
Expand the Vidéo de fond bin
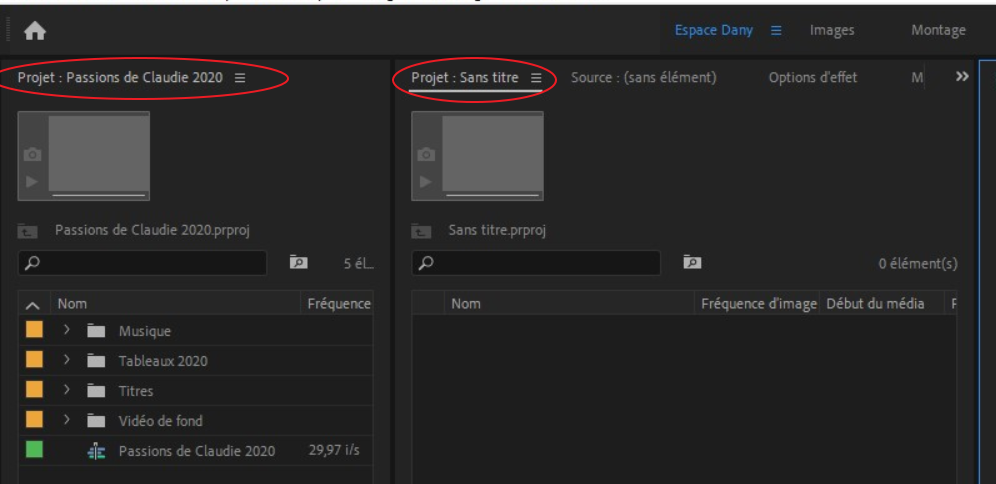[x=67, y=419]
